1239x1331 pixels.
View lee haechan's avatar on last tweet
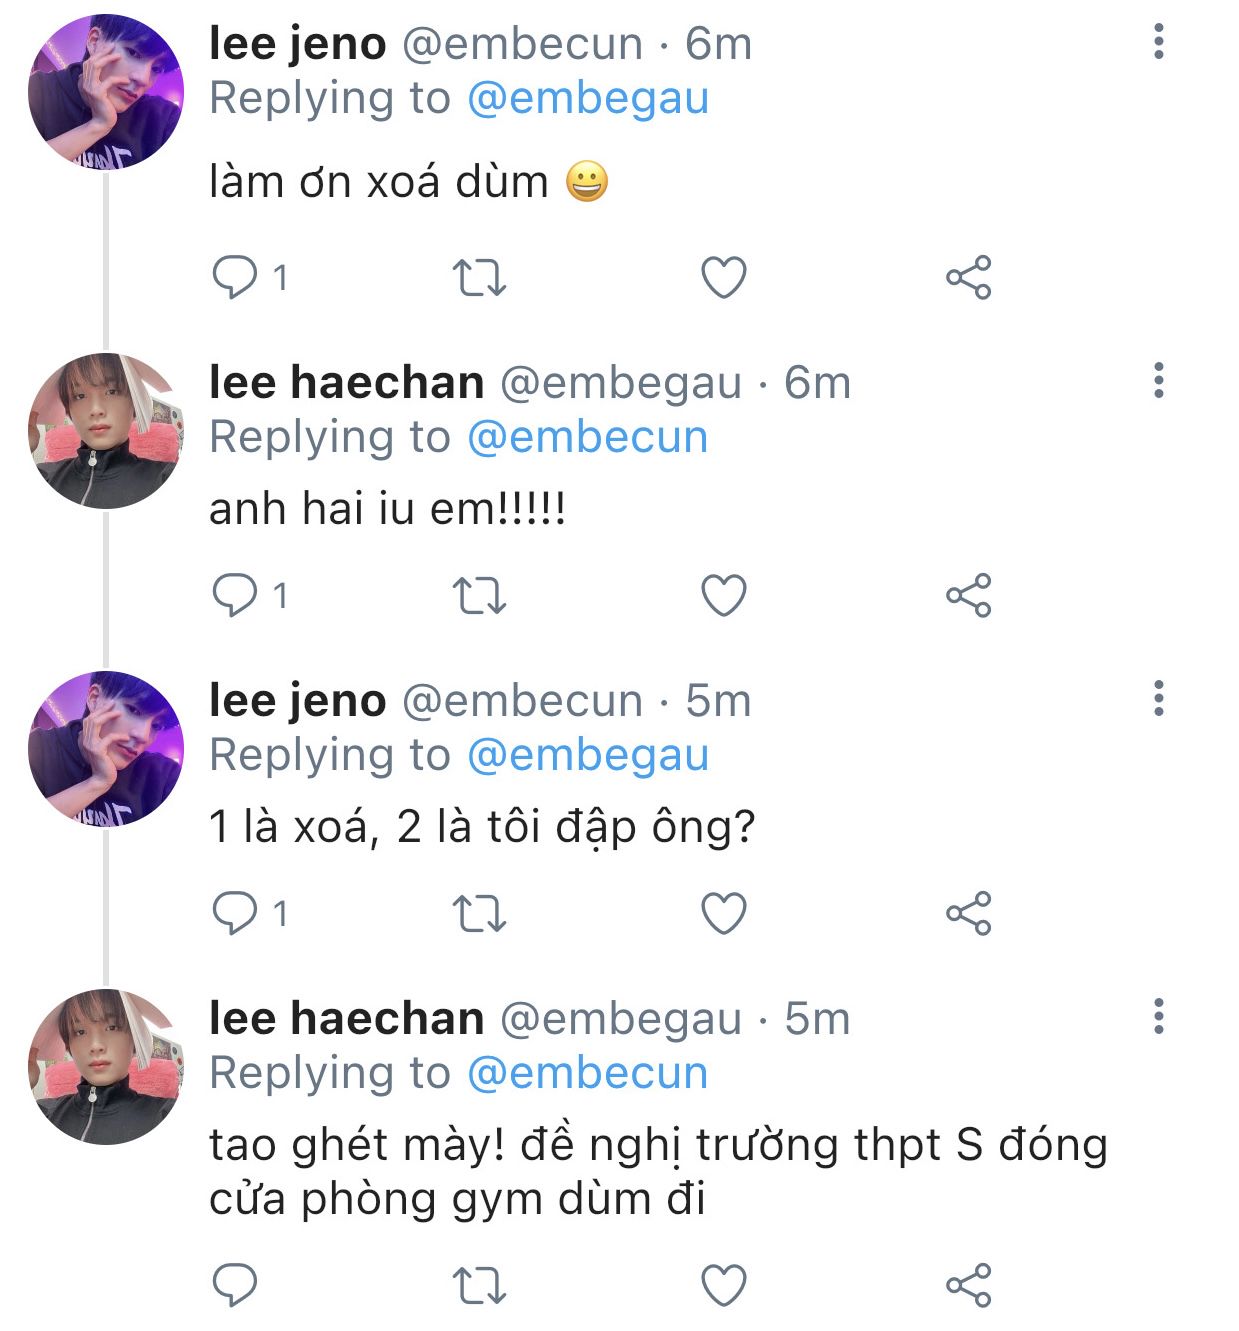[106, 1066]
